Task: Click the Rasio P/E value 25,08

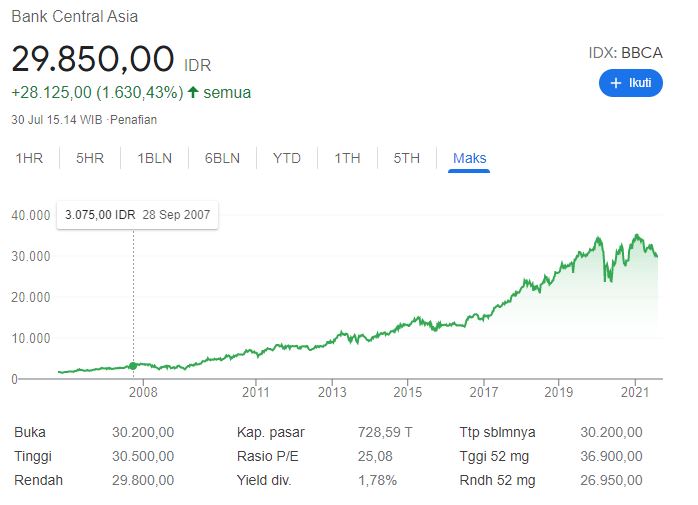Action: (374, 457)
